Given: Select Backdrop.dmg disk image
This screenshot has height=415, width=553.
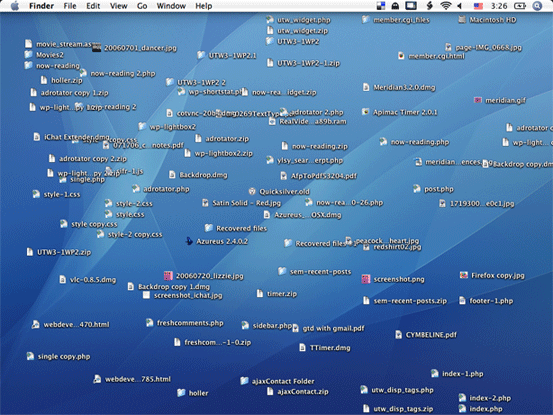Looking at the screenshot, I should pyautogui.click(x=198, y=175).
